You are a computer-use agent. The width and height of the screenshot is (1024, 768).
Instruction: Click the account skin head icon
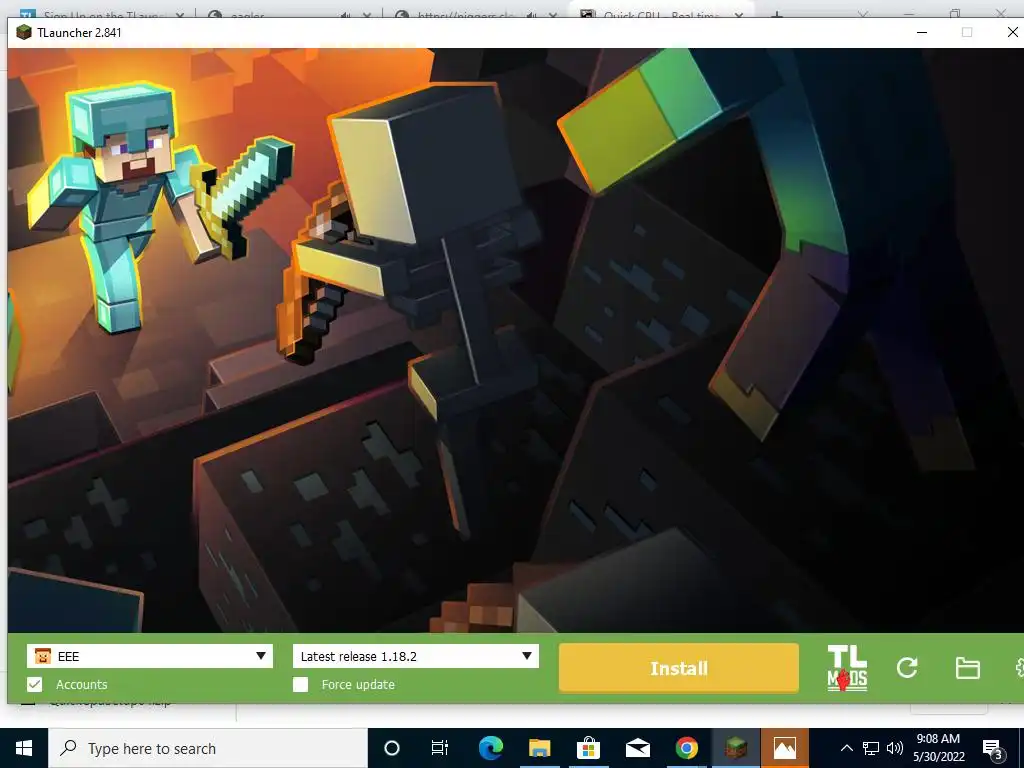(42, 656)
